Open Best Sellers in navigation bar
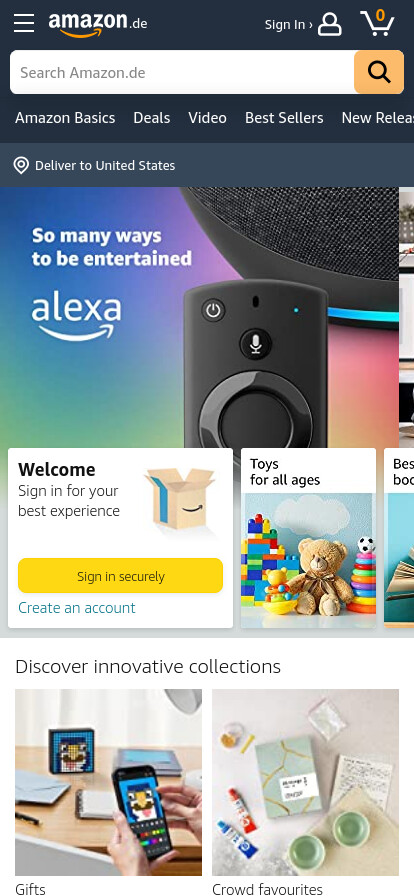This screenshot has width=414, height=896. coord(284,118)
